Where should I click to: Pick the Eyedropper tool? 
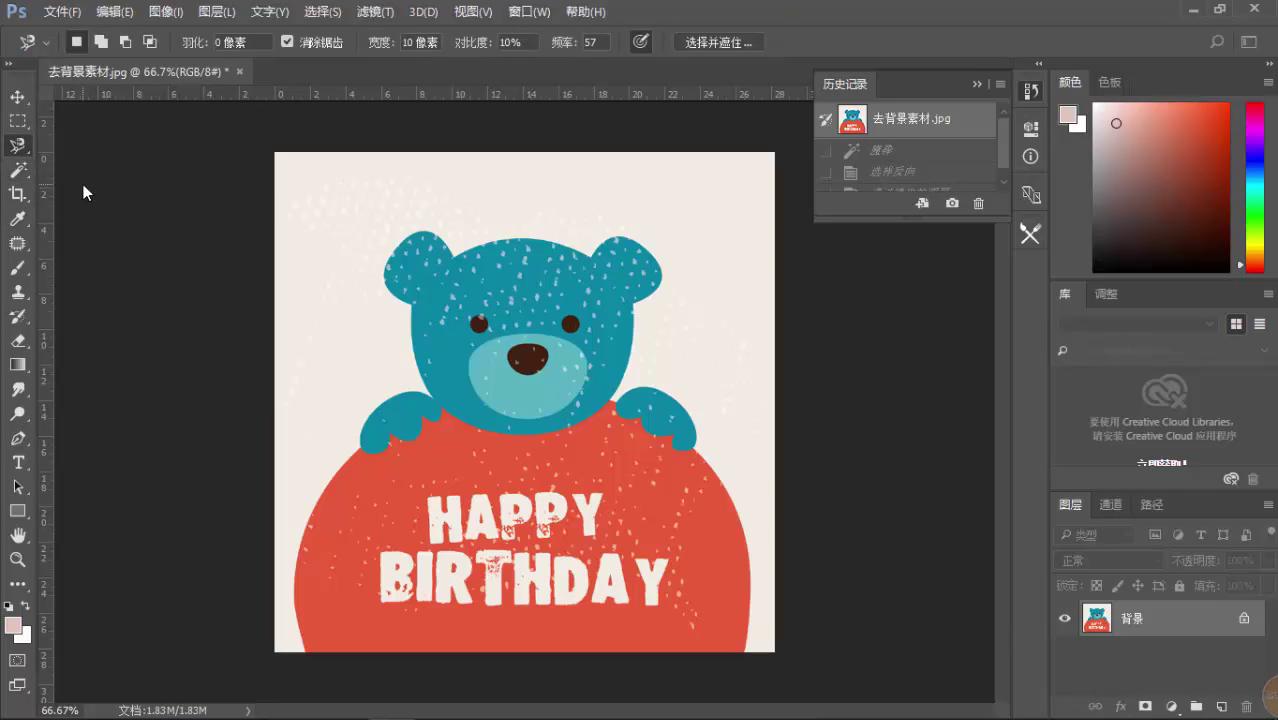click(18, 219)
